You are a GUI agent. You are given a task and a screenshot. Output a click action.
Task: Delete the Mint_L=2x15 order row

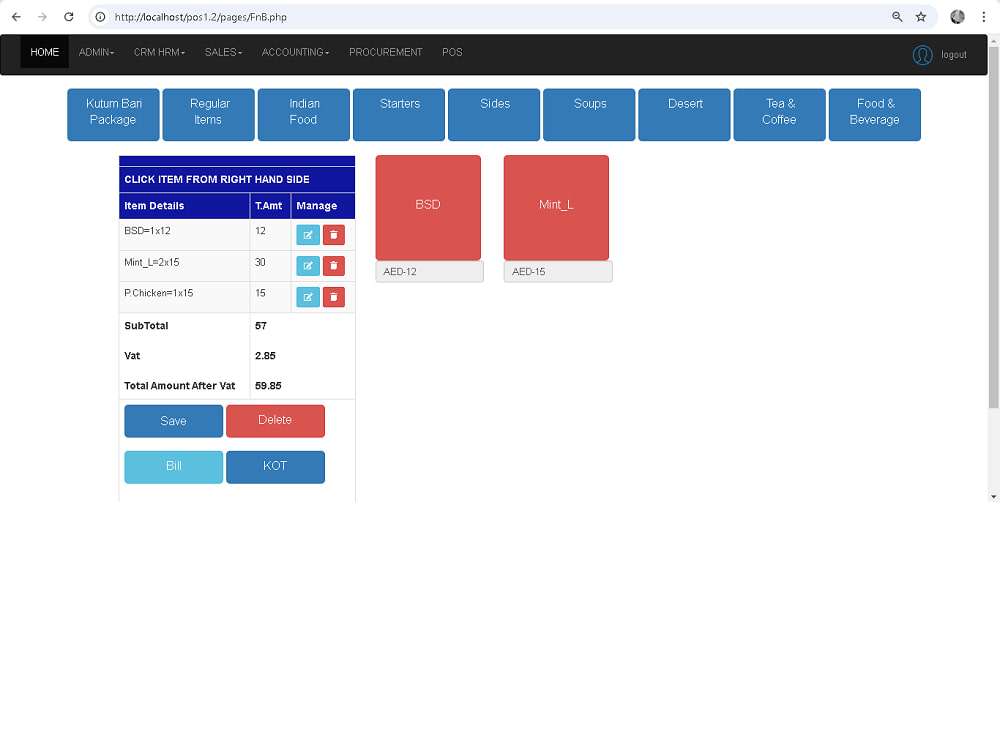tap(334, 265)
